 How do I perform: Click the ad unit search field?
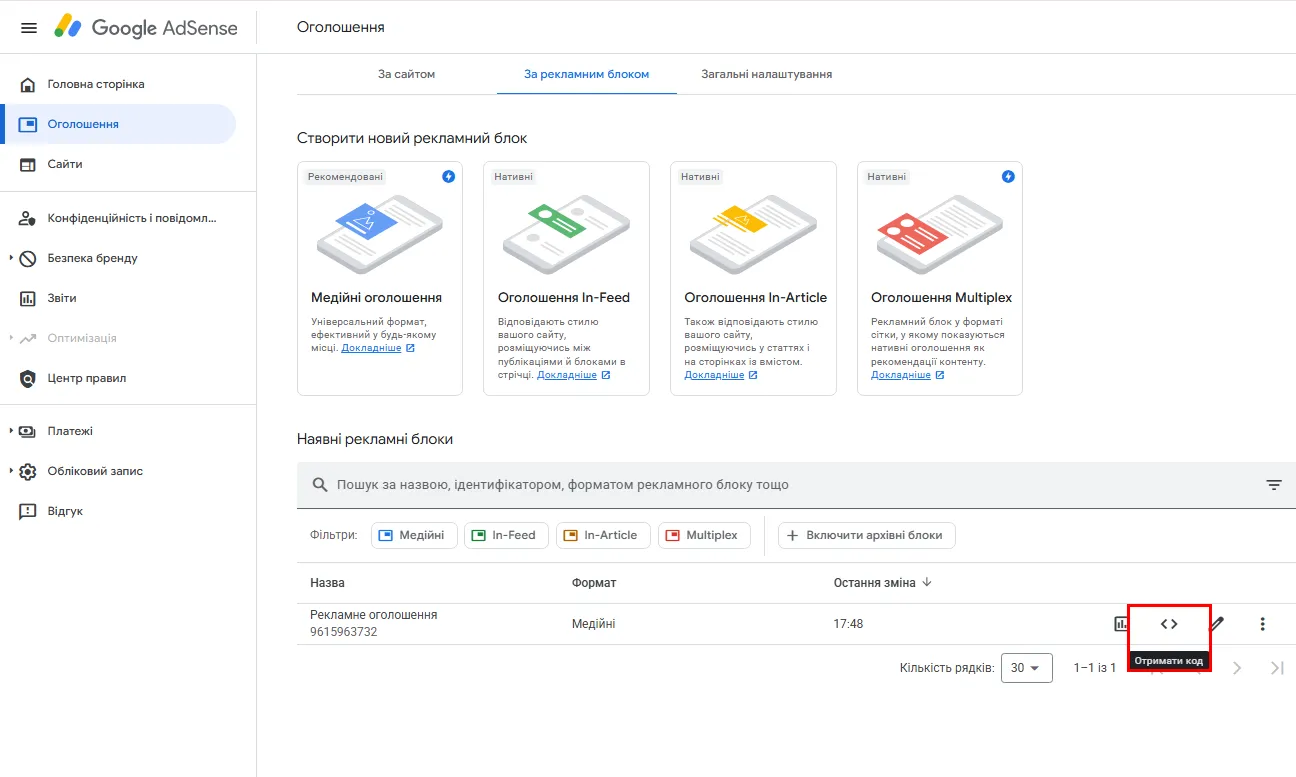780,485
